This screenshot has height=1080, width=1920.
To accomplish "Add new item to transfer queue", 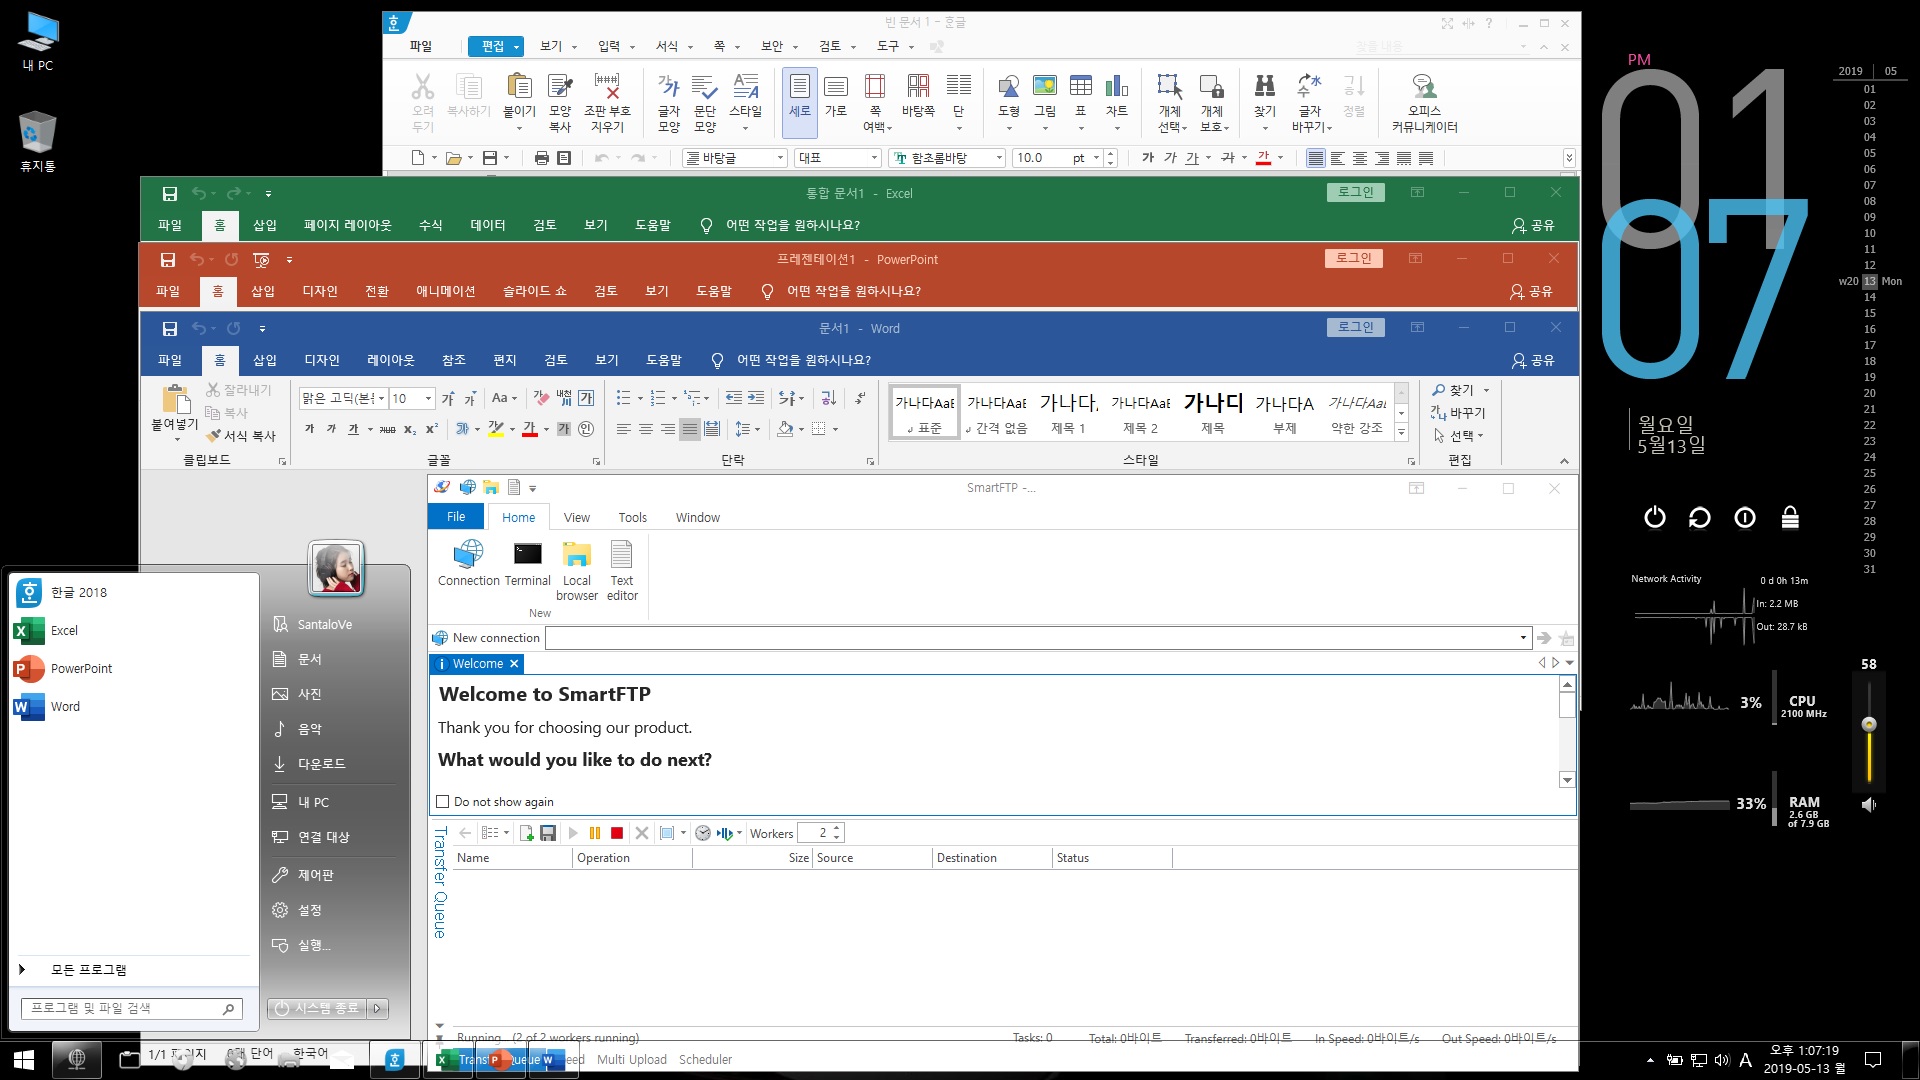I will pyautogui.click(x=526, y=833).
